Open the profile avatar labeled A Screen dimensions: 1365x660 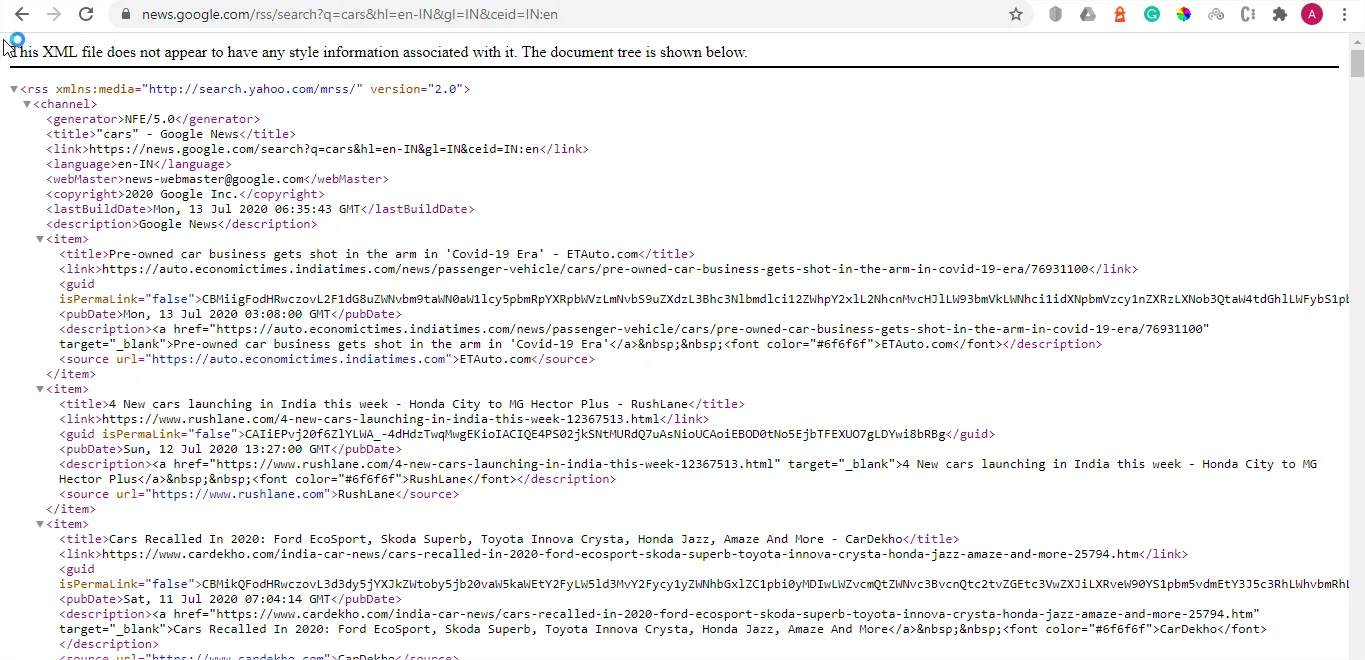1312,14
